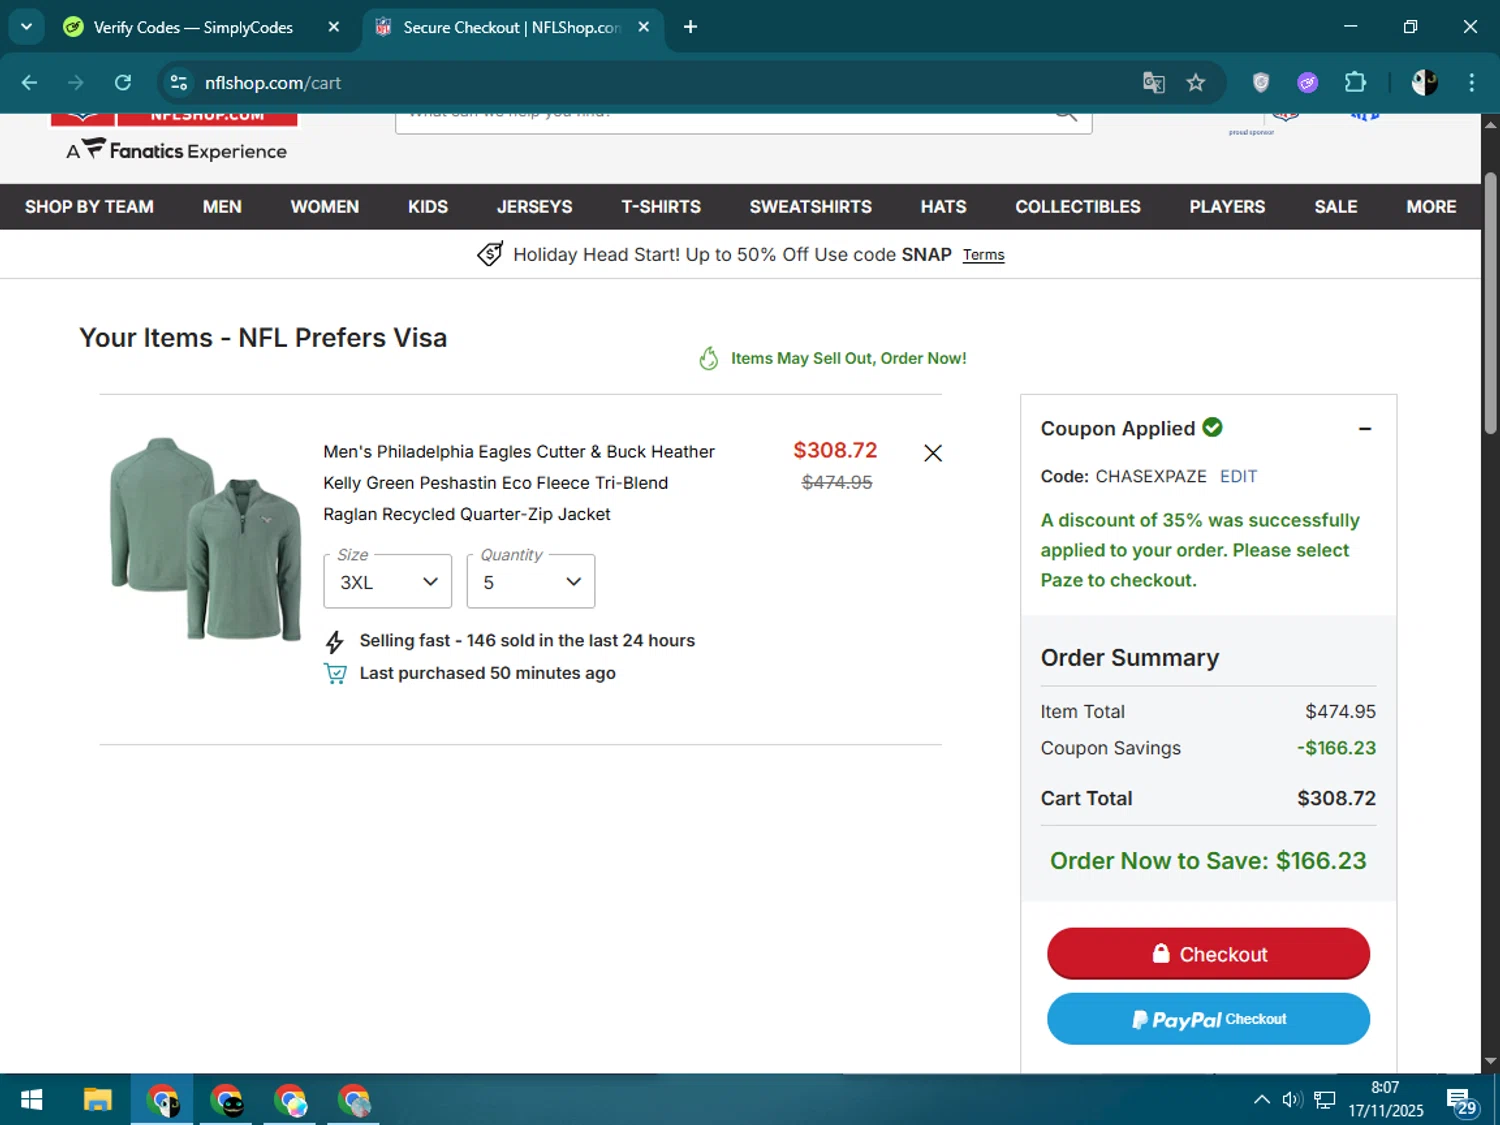Image resolution: width=1500 pixels, height=1125 pixels.
Task: Open the Size 3XL dropdown
Action: click(x=388, y=581)
